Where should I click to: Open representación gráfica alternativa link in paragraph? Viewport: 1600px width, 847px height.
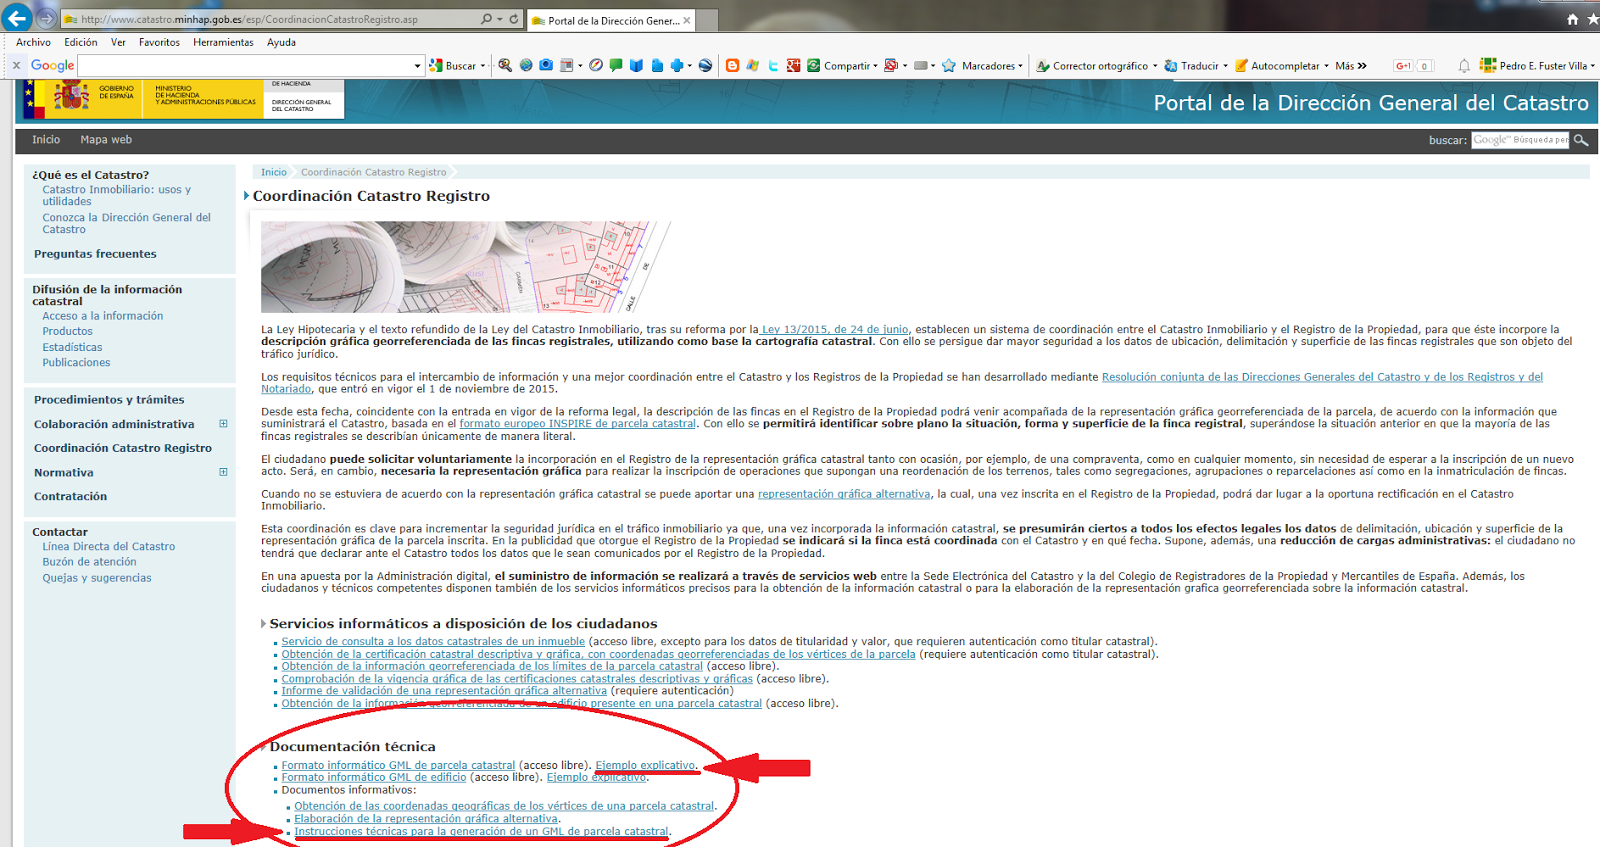coord(844,494)
